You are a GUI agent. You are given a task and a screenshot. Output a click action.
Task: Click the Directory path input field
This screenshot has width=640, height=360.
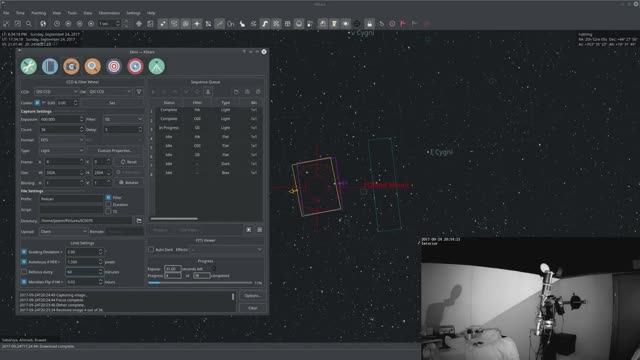(x=86, y=221)
